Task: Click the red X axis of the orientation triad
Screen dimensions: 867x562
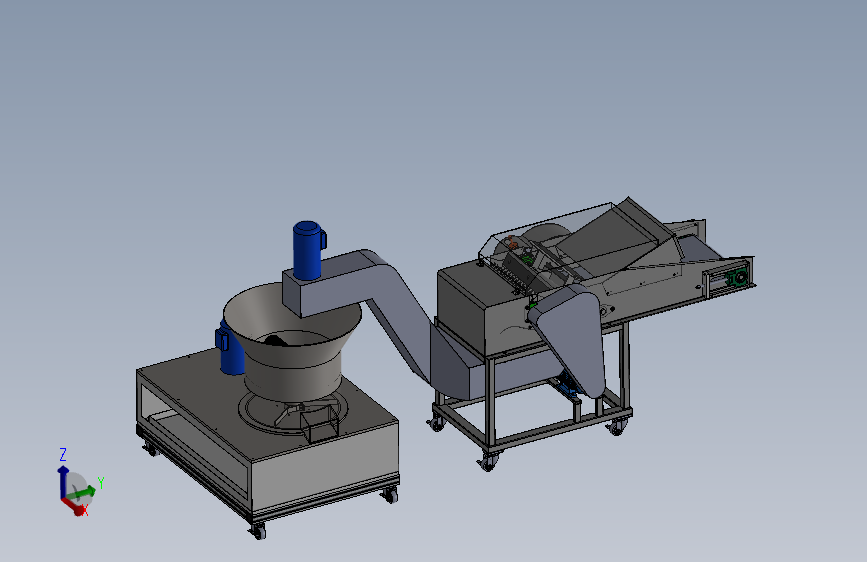Action: click(73, 506)
